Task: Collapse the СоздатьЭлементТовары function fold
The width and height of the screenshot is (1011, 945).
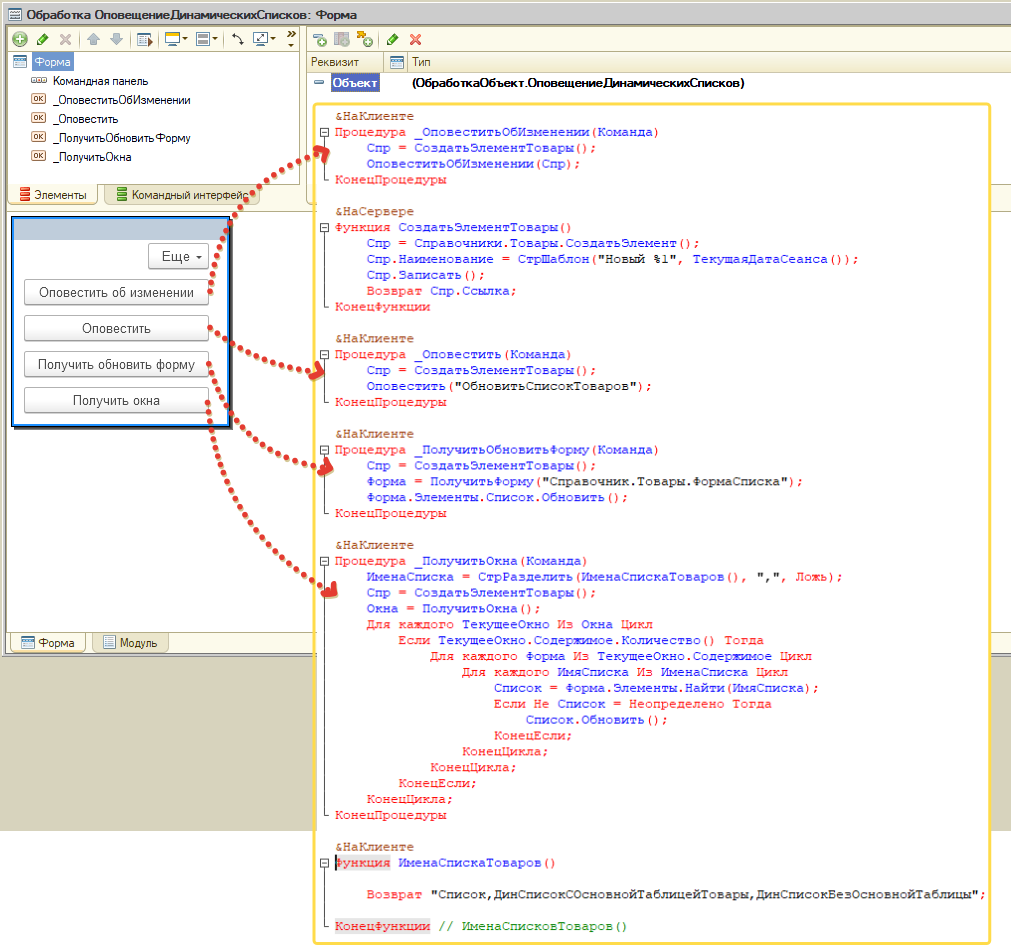Action: 324,228
